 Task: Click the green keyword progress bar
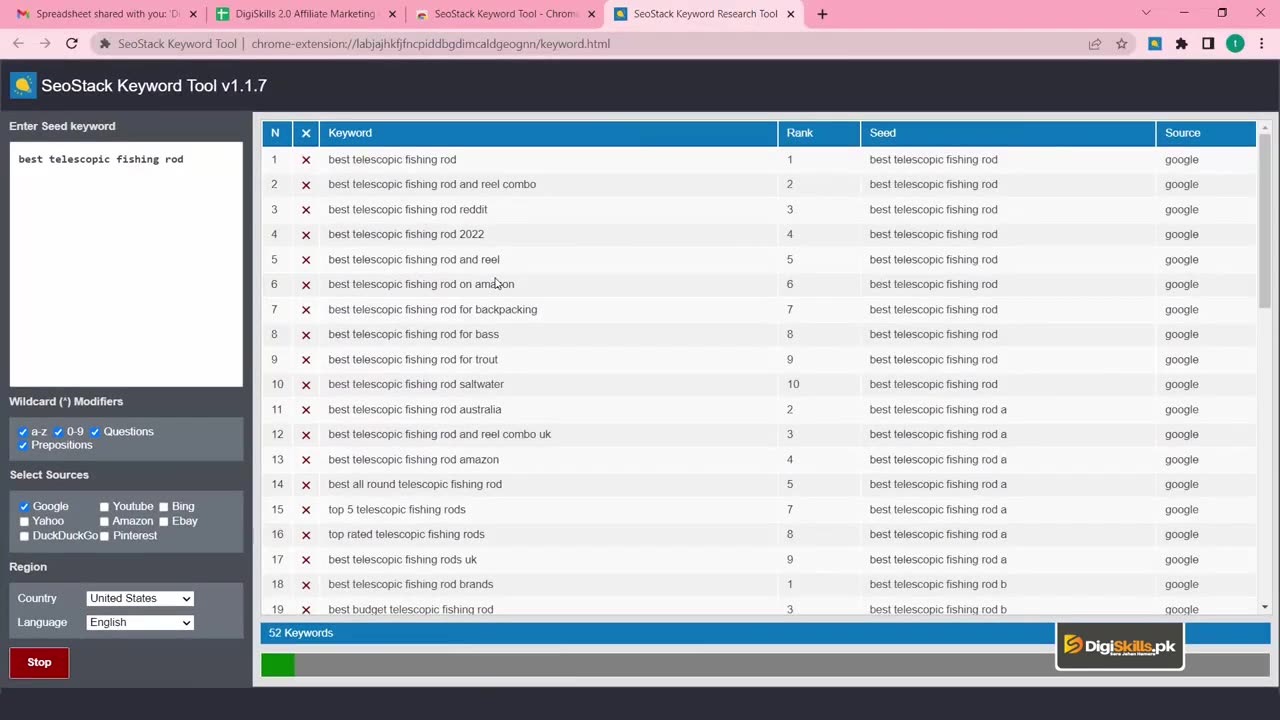278,665
